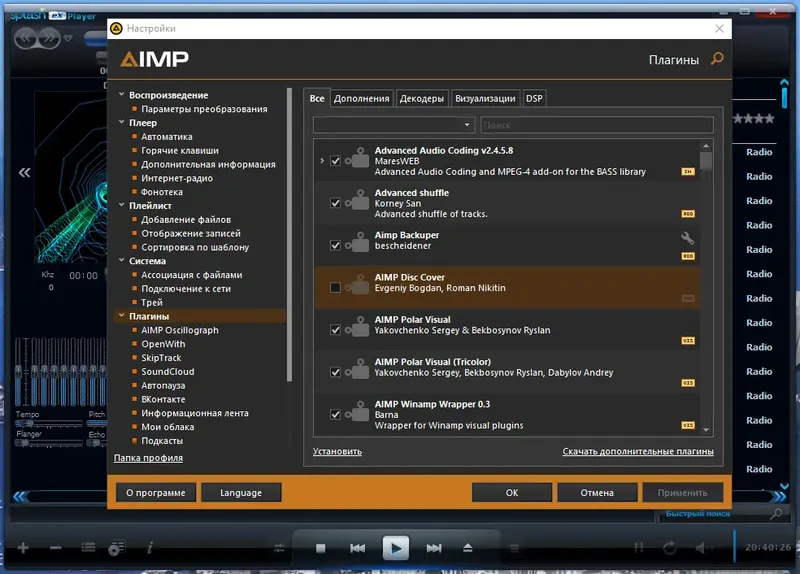The width and height of the screenshot is (800, 574).
Task: Click the wrench settings icon for Aimp Backuper
Action: point(687,238)
